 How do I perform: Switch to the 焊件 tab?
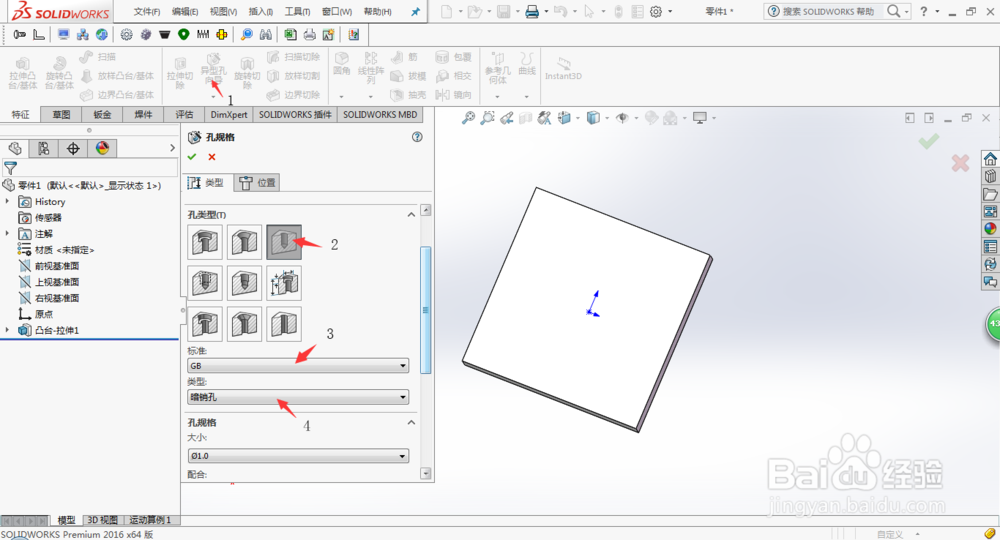point(143,115)
